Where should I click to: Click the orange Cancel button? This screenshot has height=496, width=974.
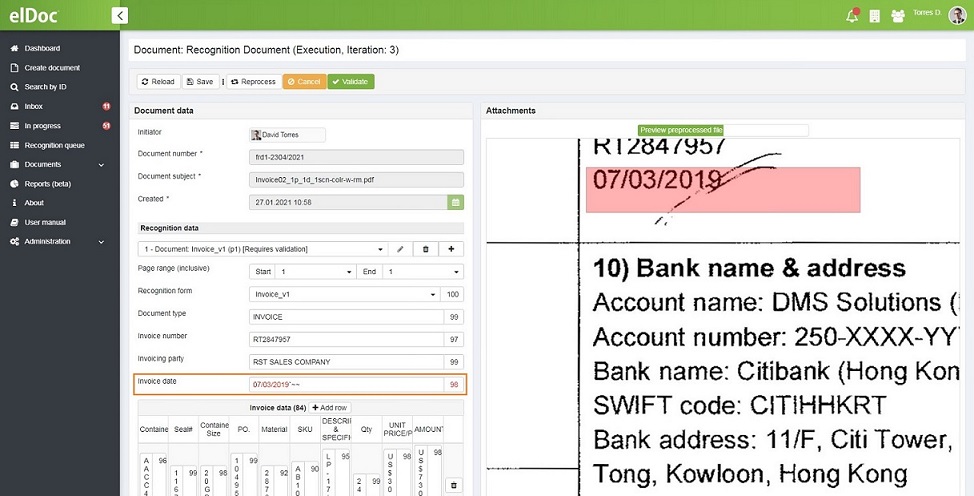304,81
